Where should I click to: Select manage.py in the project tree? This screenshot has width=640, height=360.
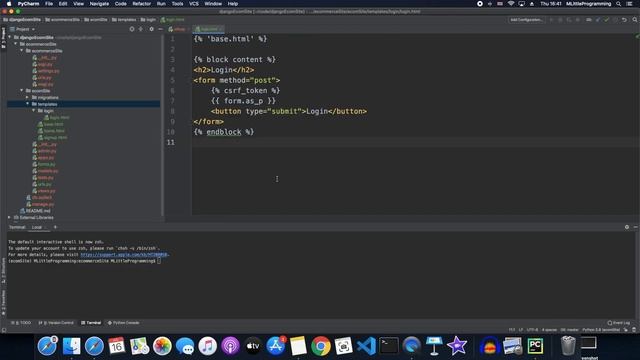(40, 204)
